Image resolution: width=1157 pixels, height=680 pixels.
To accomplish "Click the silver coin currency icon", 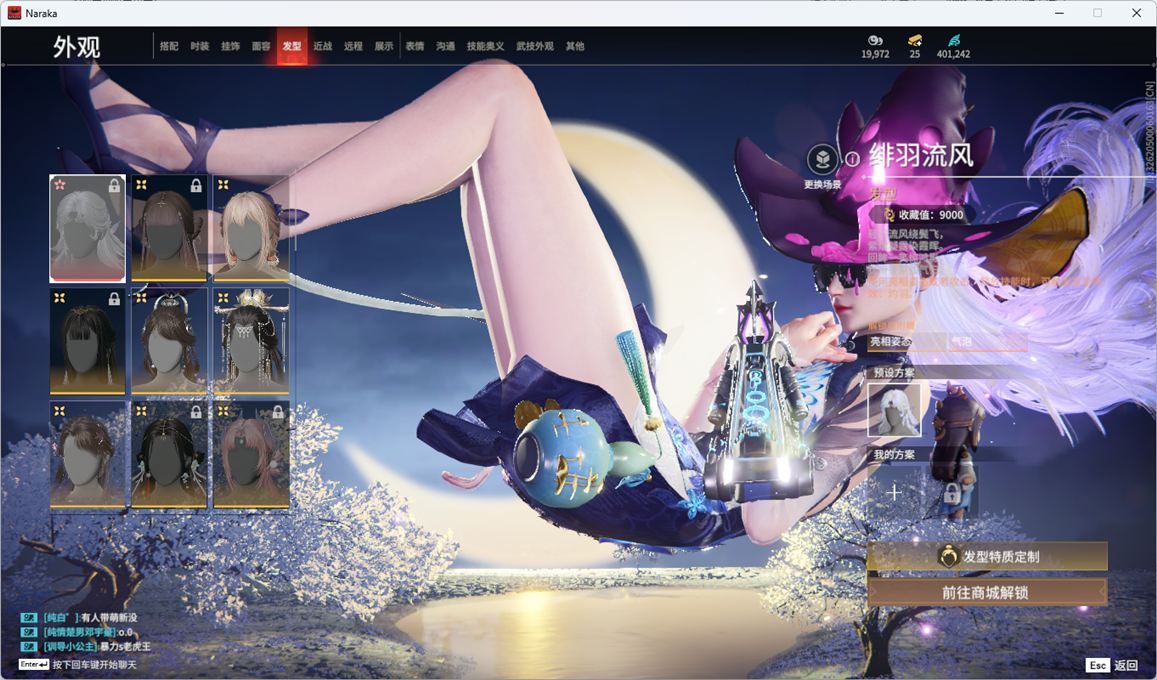I will [x=874, y=40].
